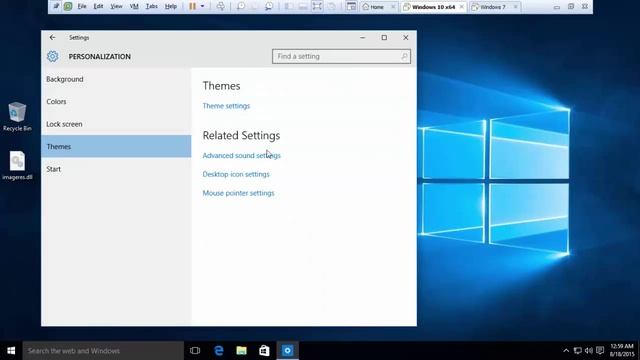Open the Windows Start button
640x360 pixels.
11,351
